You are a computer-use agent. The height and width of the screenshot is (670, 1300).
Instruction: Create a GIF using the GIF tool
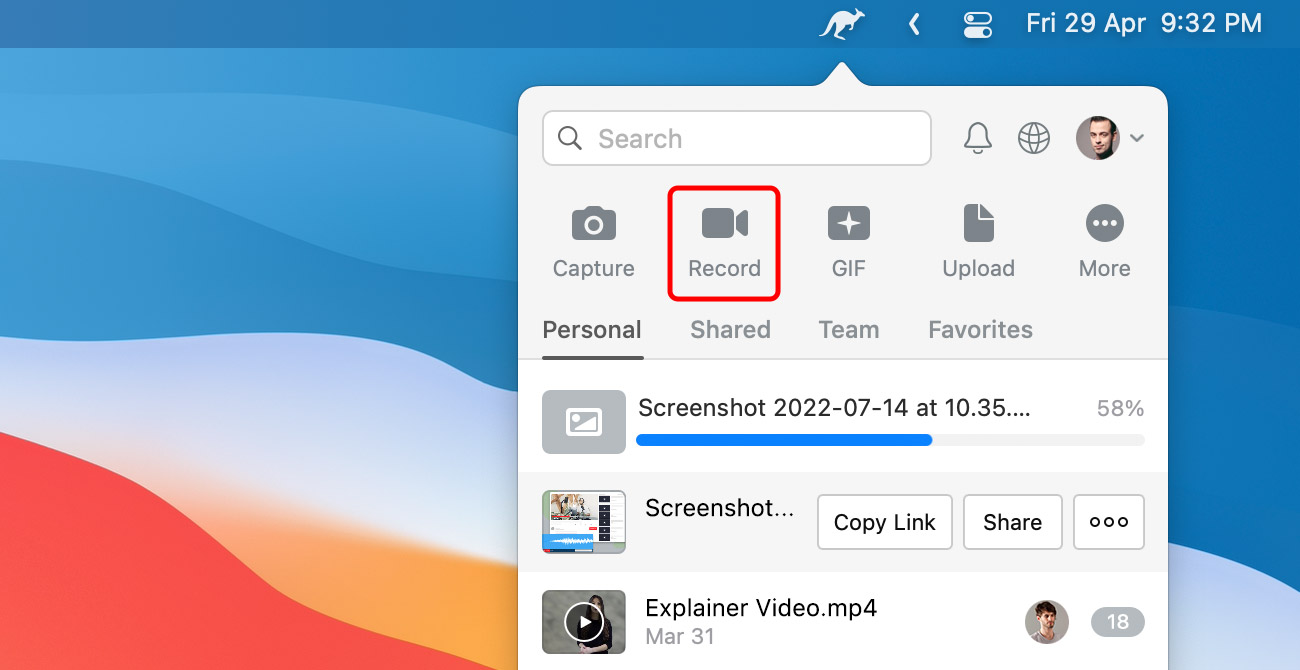point(848,240)
